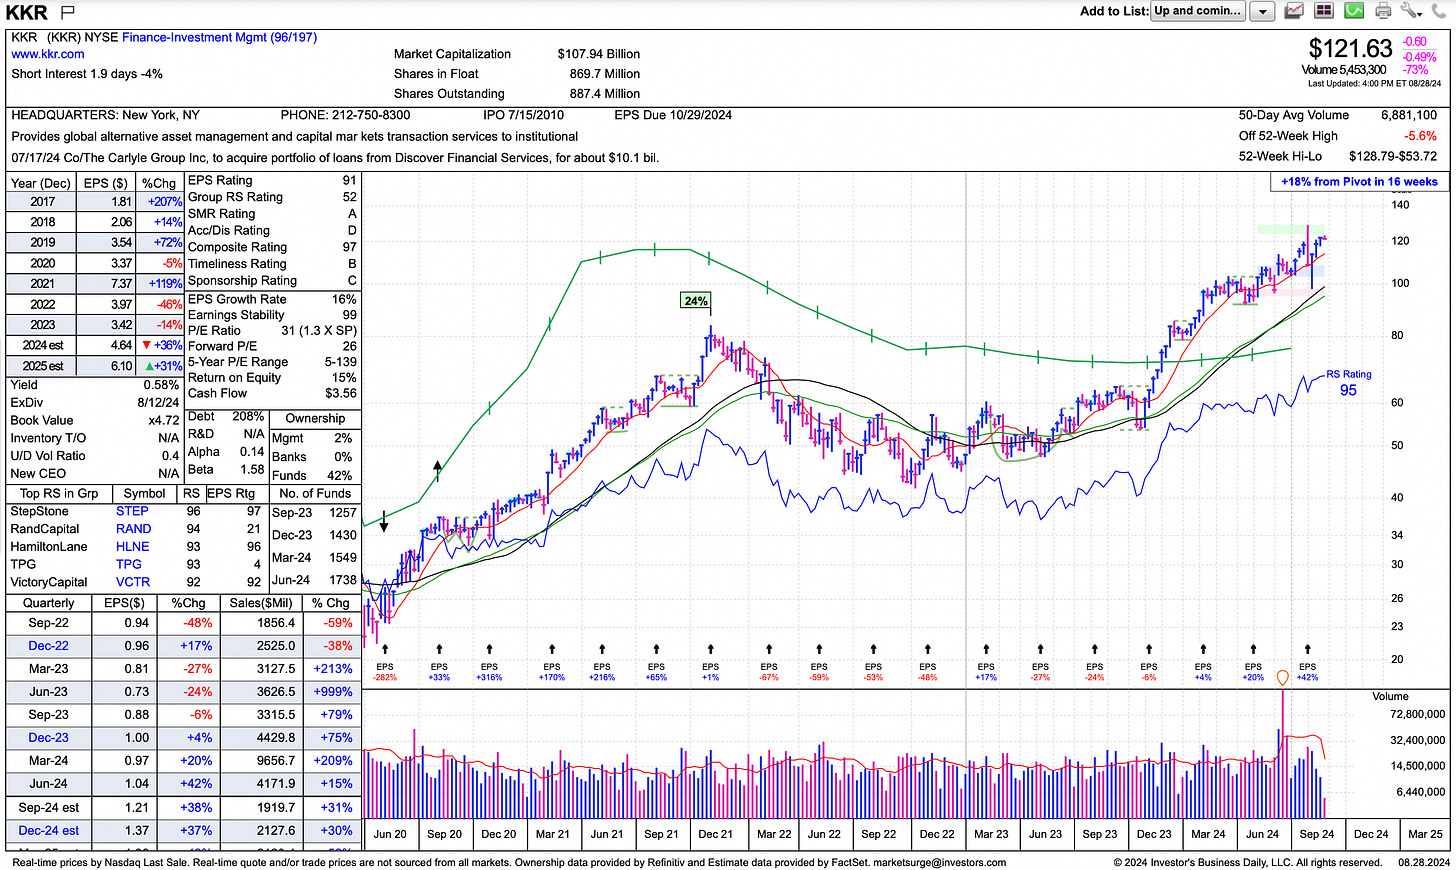Click the EPS -282% marker on the chart
Image resolution: width=1456 pixels, height=870 pixels.
384,672
